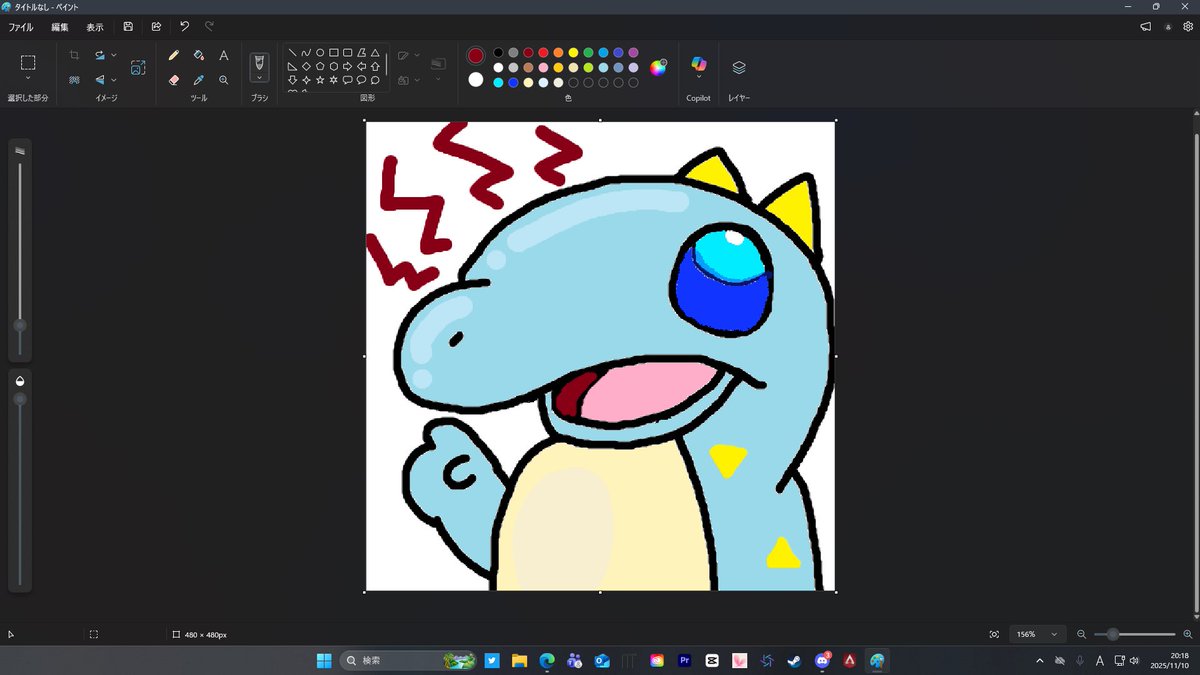Screen dimensions: 1200x675
Task: Adjust the zoom slider handle
Action: [1113, 634]
